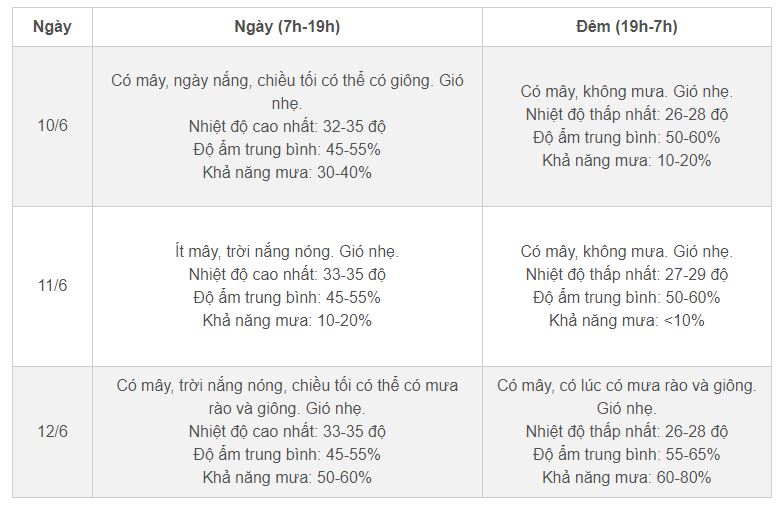
Task: Click "Khả năng mưa: 10-20%" in 10/6 night cell
Action: [x=626, y=160]
